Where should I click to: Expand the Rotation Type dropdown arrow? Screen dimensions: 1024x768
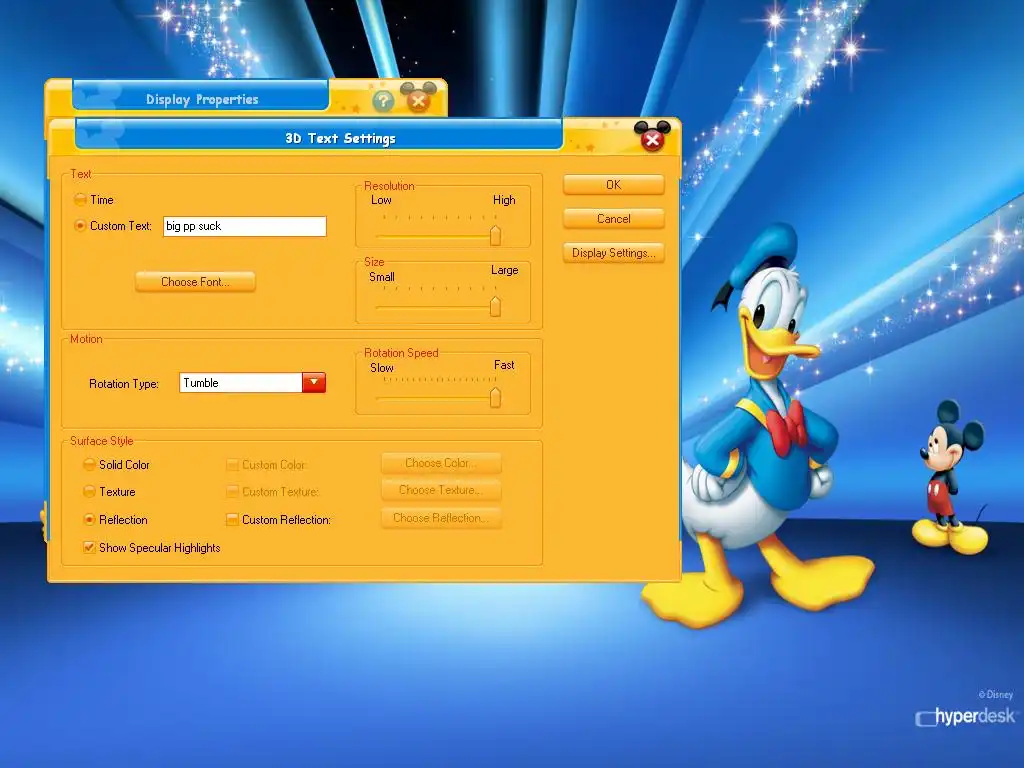tap(313, 383)
